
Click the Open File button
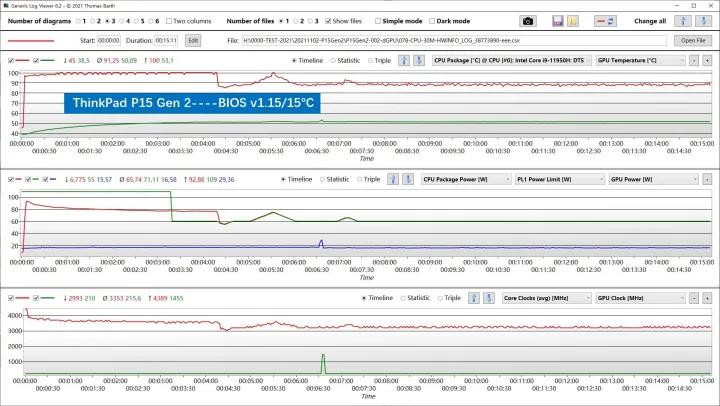pyautogui.click(x=693, y=40)
